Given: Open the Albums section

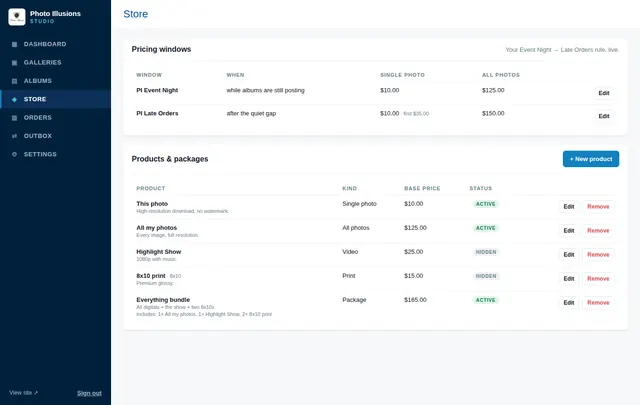Looking at the screenshot, I should coord(56,81).
